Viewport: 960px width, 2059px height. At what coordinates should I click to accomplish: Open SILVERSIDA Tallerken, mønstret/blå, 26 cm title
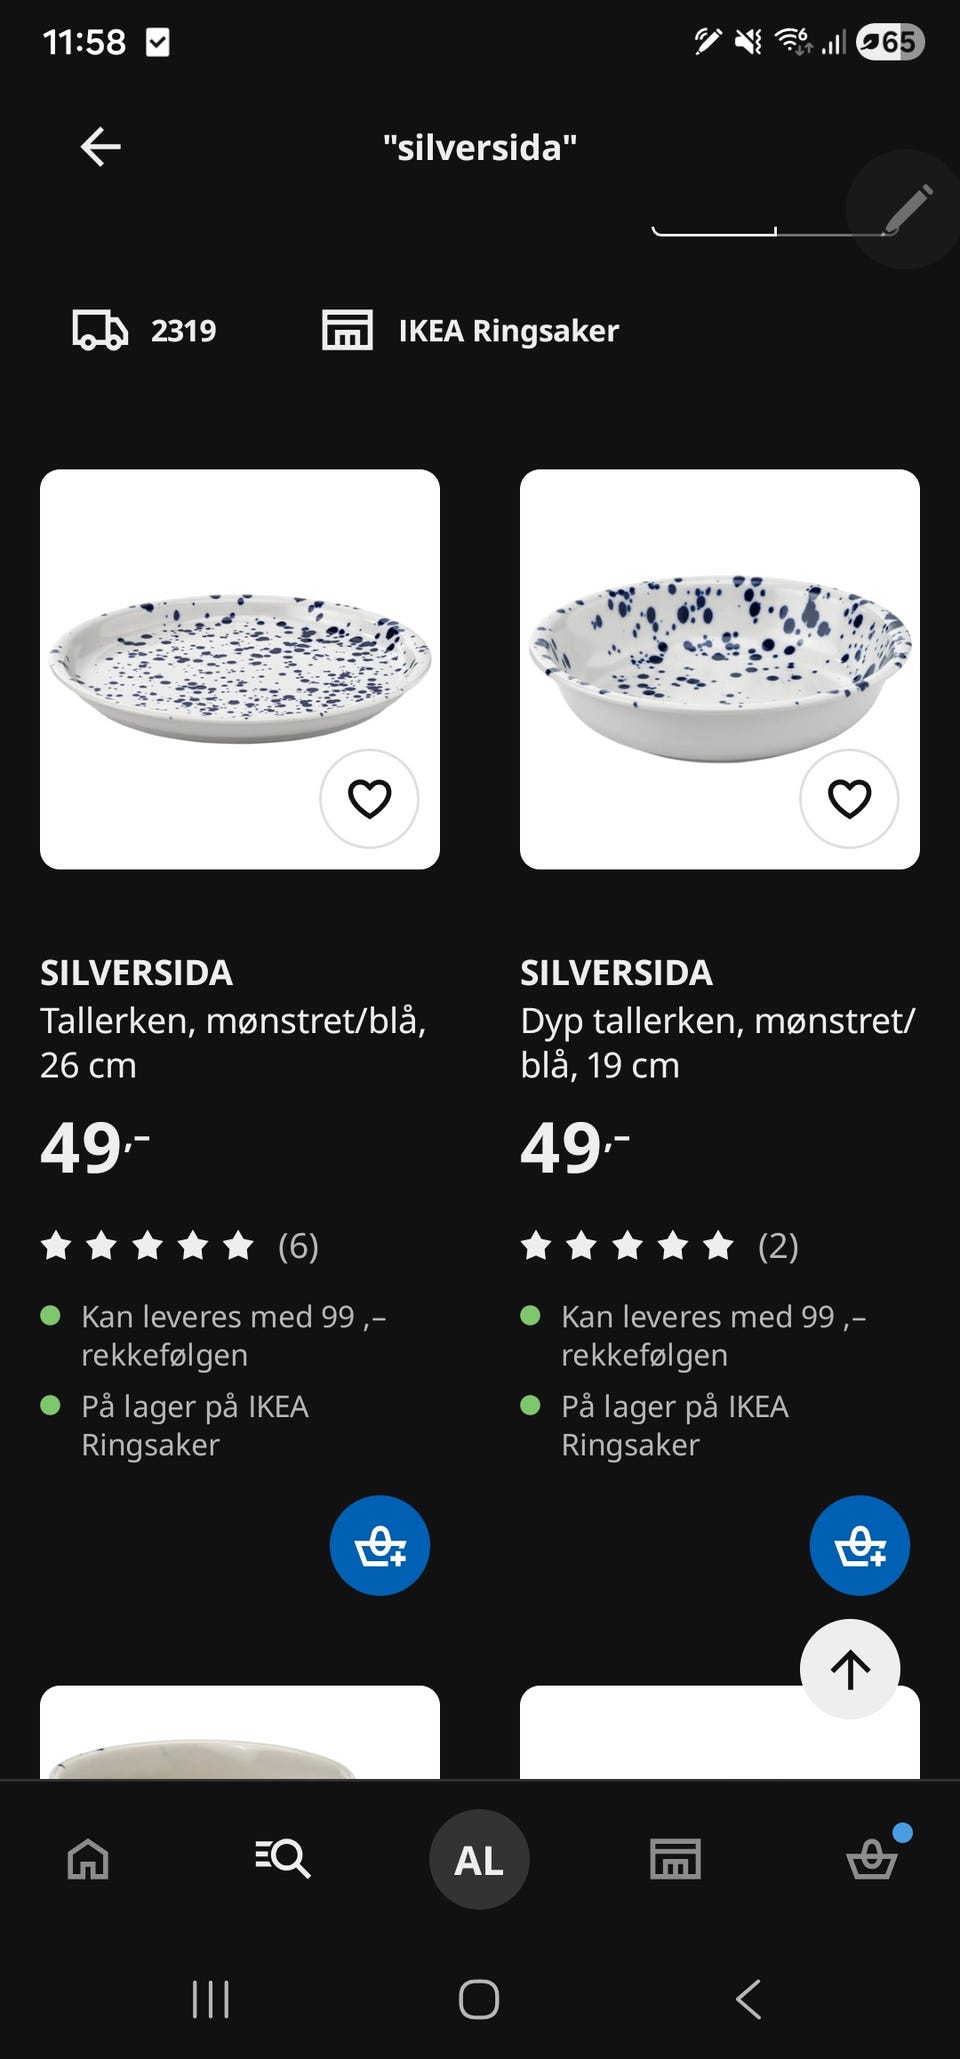[232, 1020]
